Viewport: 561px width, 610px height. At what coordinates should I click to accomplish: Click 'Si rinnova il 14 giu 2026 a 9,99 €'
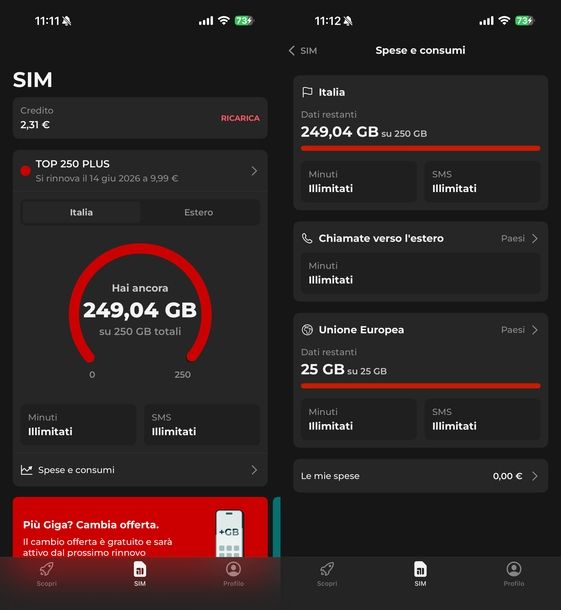click(107, 179)
